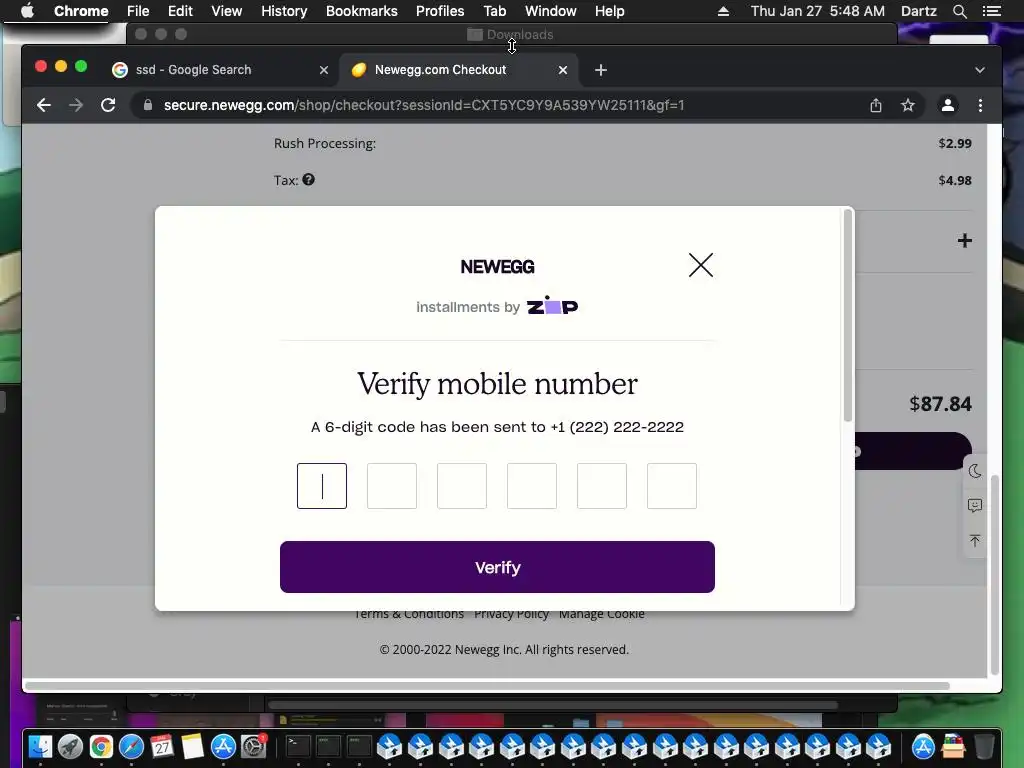Switch to the ssd - Google Search tab
Viewport: 1024px width, 768px height.
click(x=193, y=70)
